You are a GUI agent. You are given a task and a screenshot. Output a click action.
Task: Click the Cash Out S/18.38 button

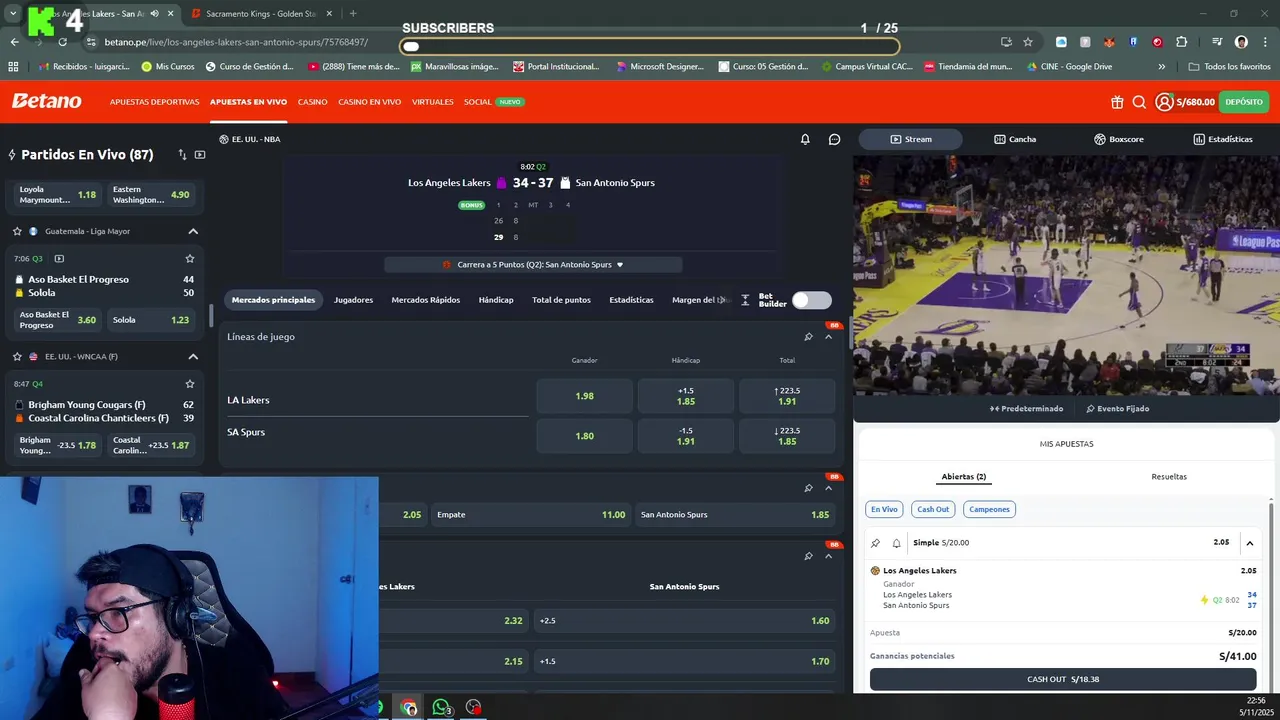click(1063, 679)
